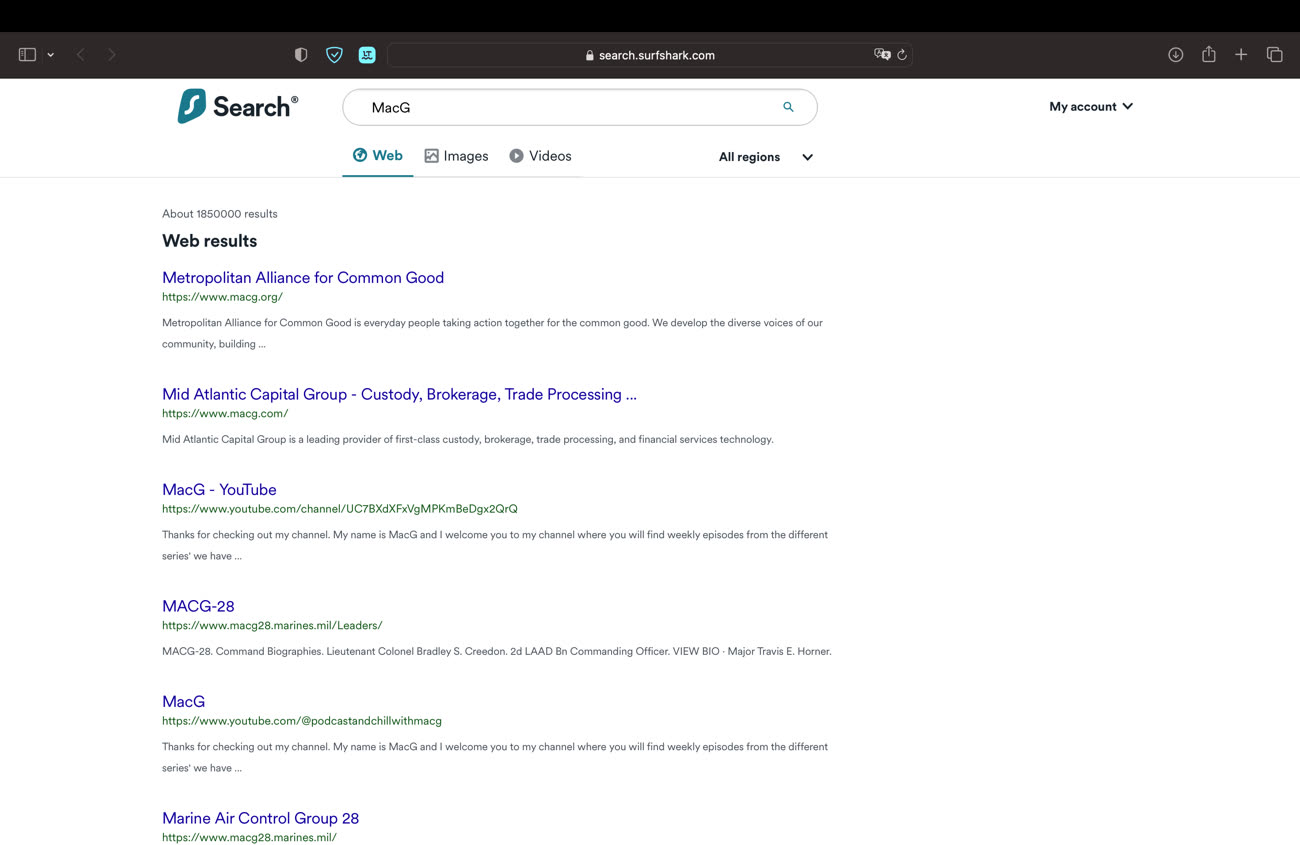
Task: Open the teal translate extension icon
Action: click(x=367, y=55)
